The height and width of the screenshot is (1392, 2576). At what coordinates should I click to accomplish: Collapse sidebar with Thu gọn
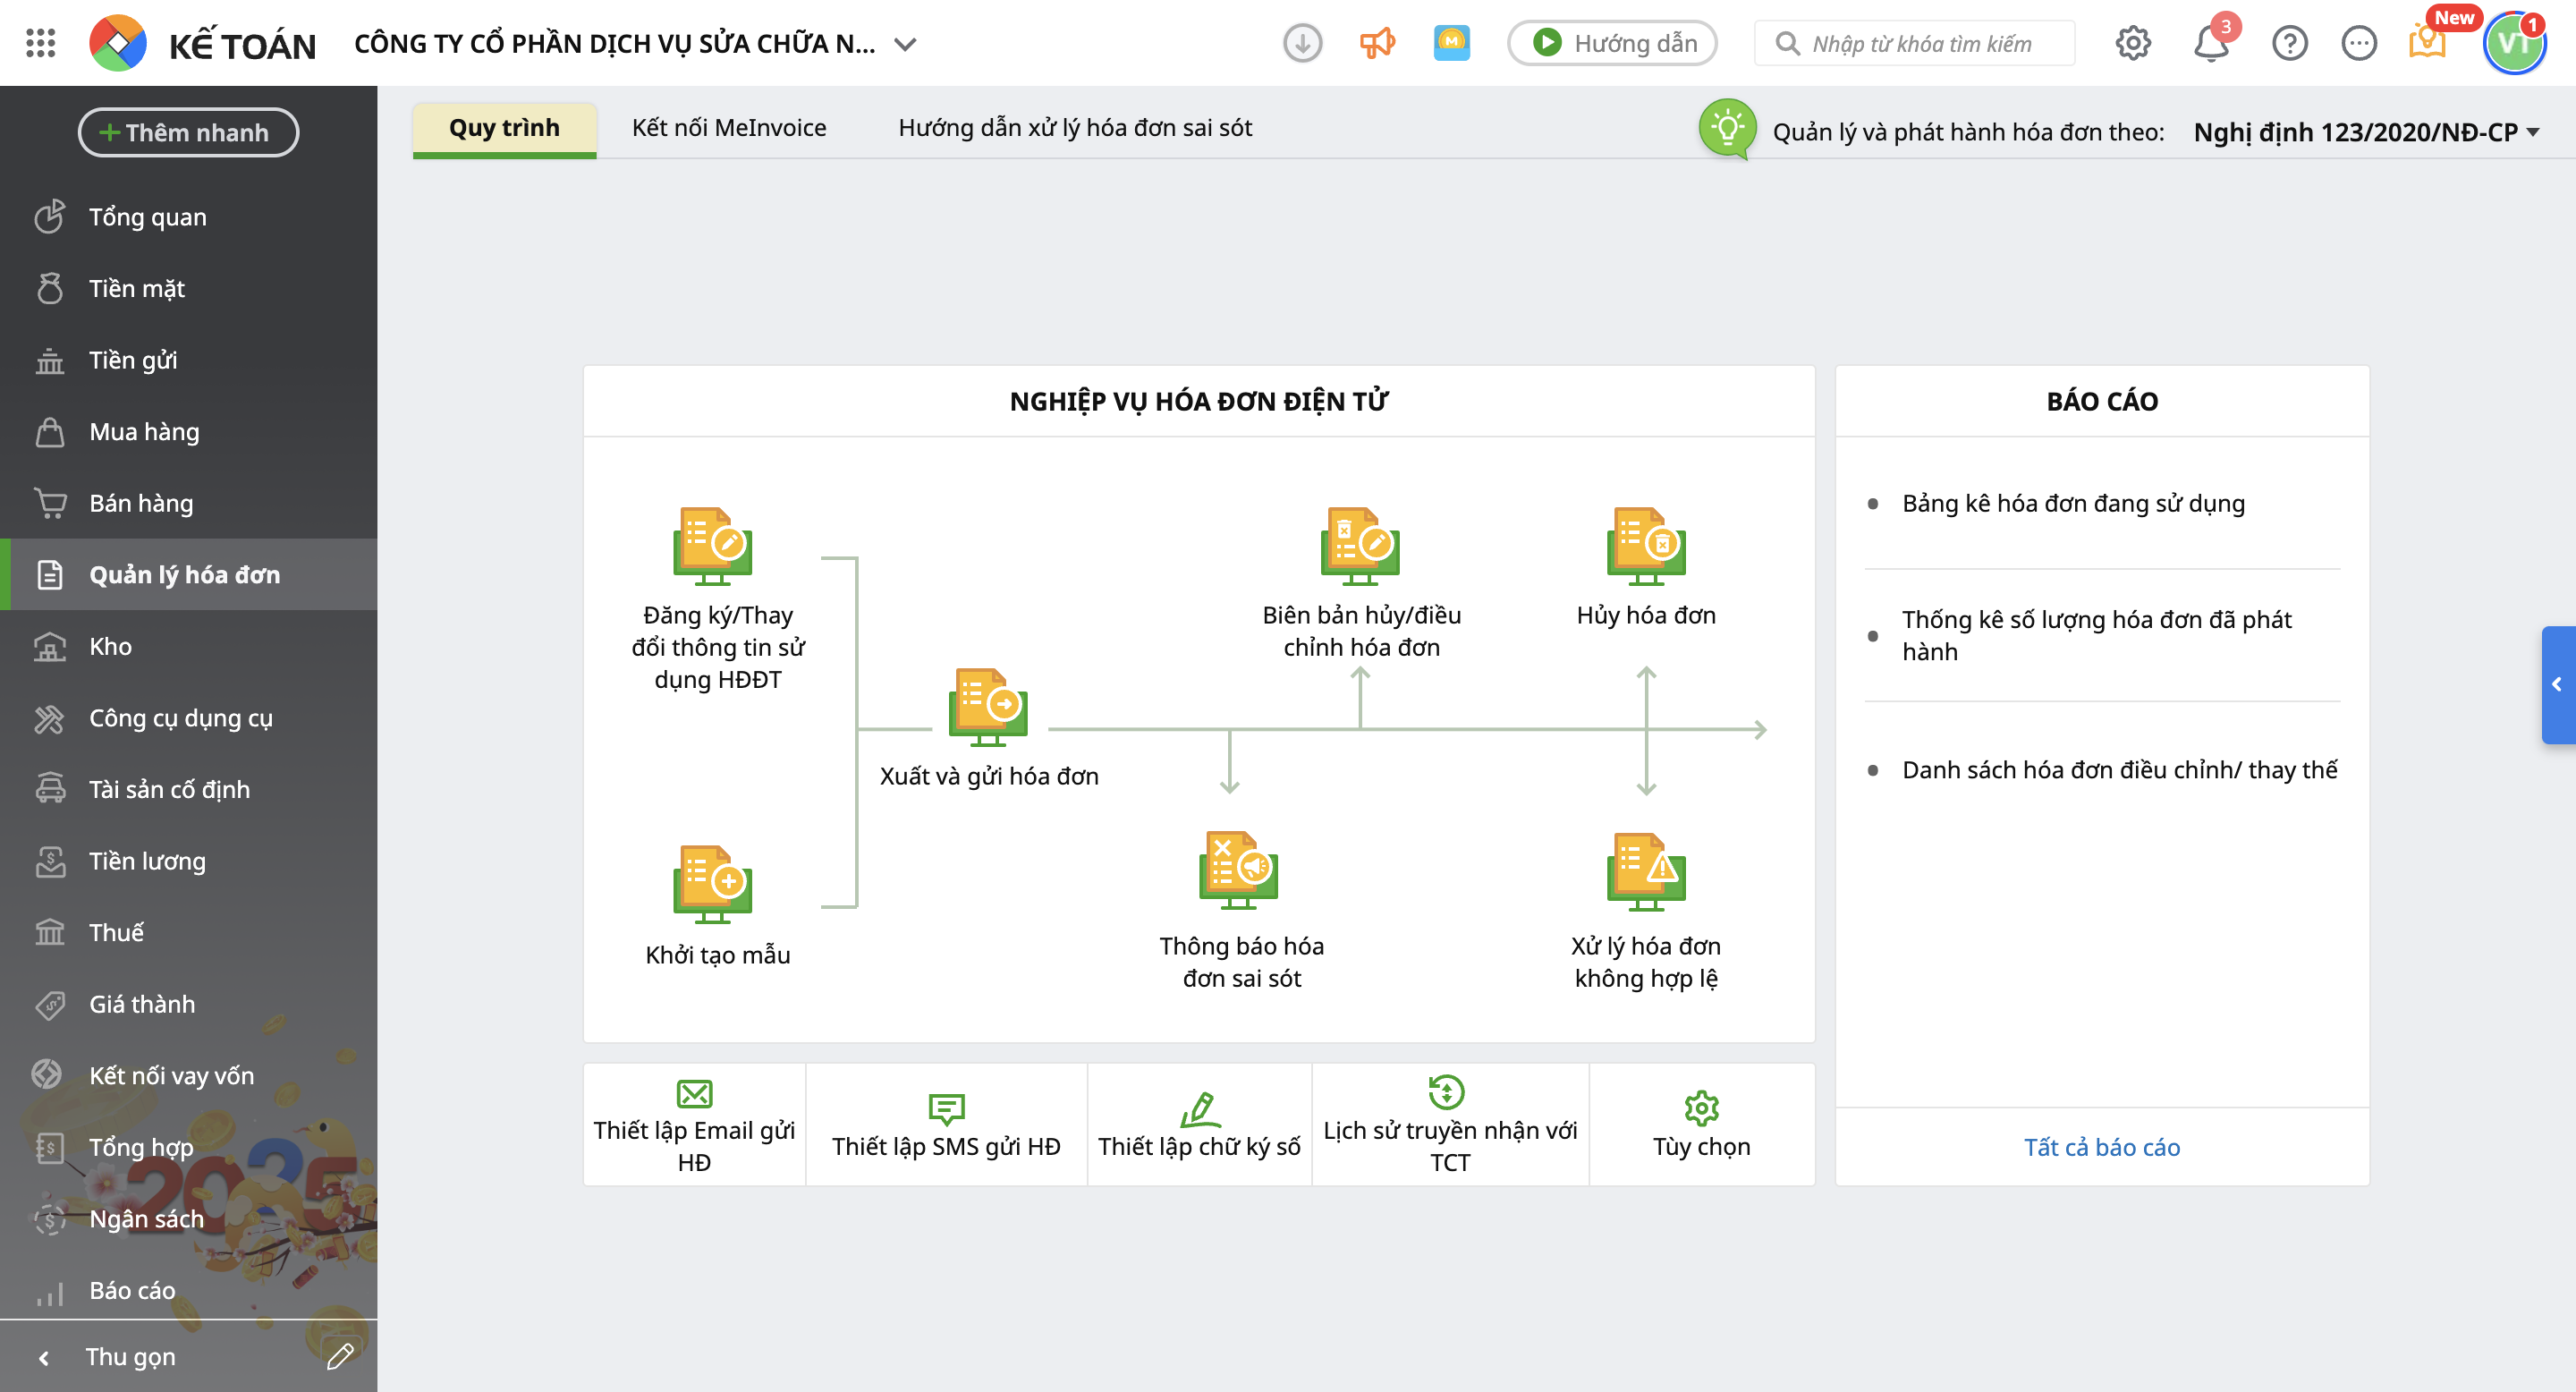tap(130, 1357)
